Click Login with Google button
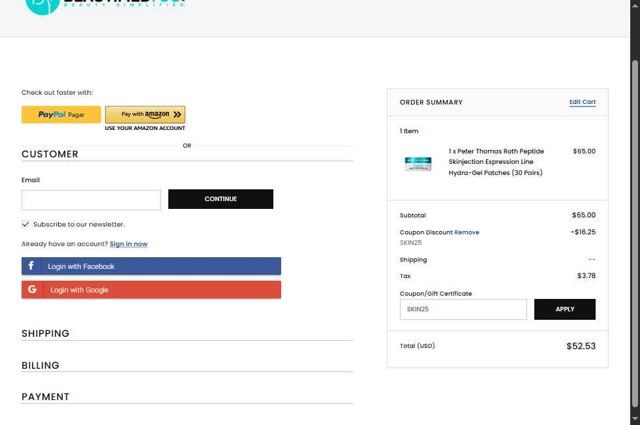Screen dimensions: 640x425 (151, 290)
